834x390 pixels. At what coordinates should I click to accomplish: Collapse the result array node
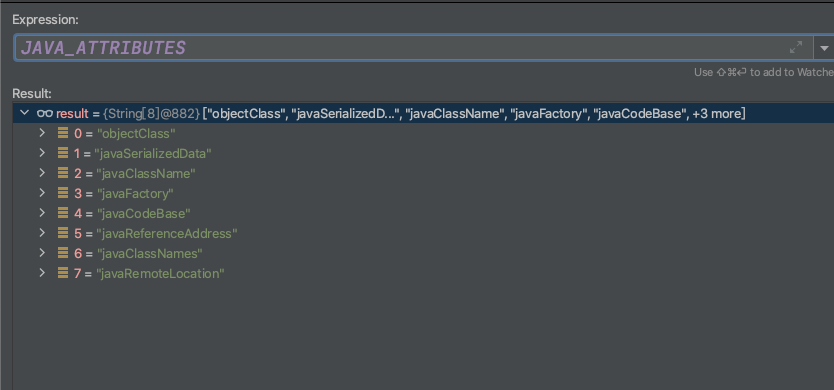[x=23, y=113]
